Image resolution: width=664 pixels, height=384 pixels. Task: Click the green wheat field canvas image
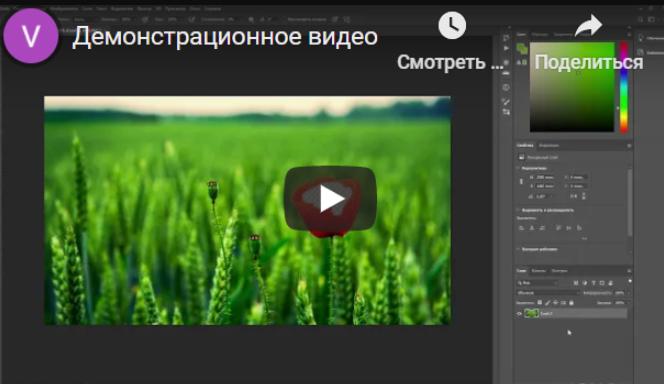247,210
